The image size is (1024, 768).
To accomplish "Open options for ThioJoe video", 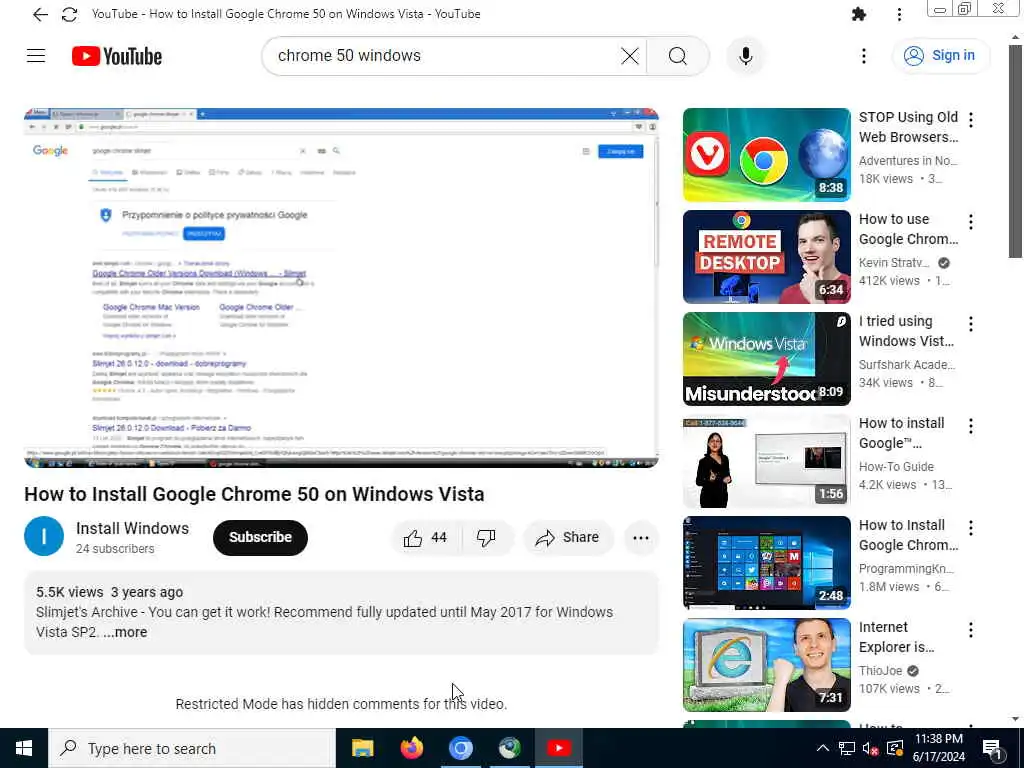I will 970,630.
